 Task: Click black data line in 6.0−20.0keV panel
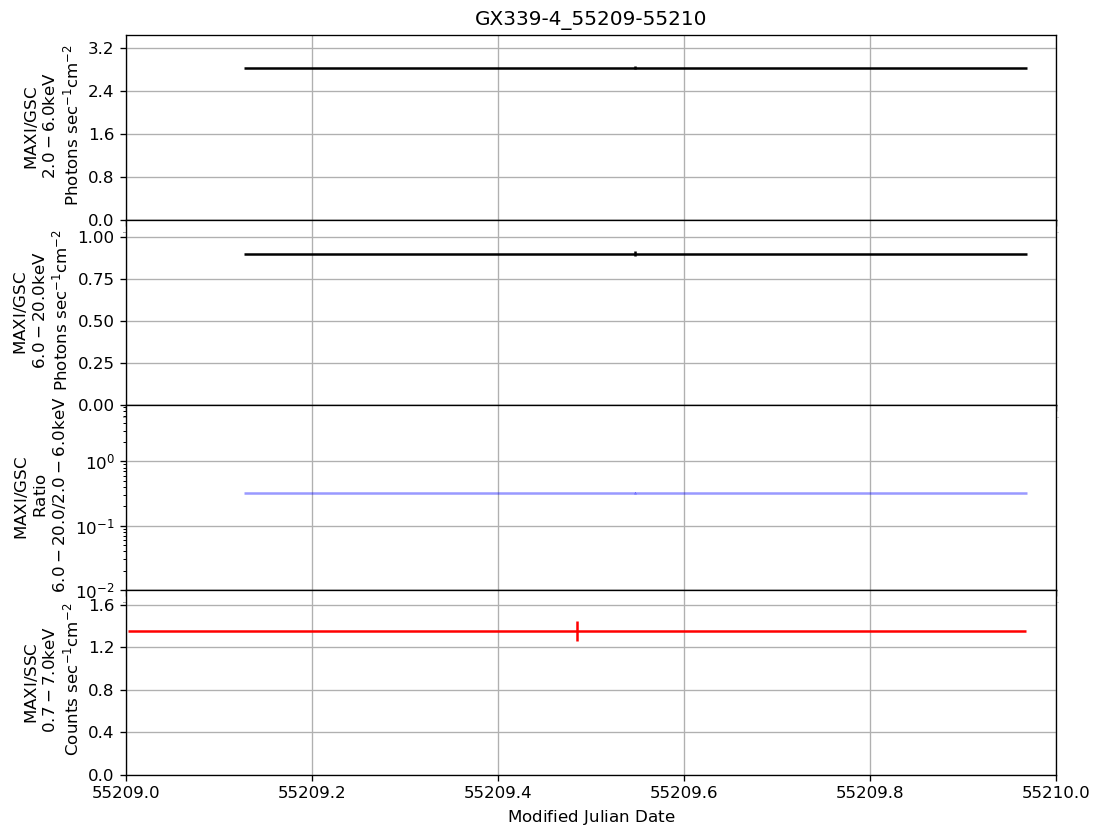[x=635, y=254]
